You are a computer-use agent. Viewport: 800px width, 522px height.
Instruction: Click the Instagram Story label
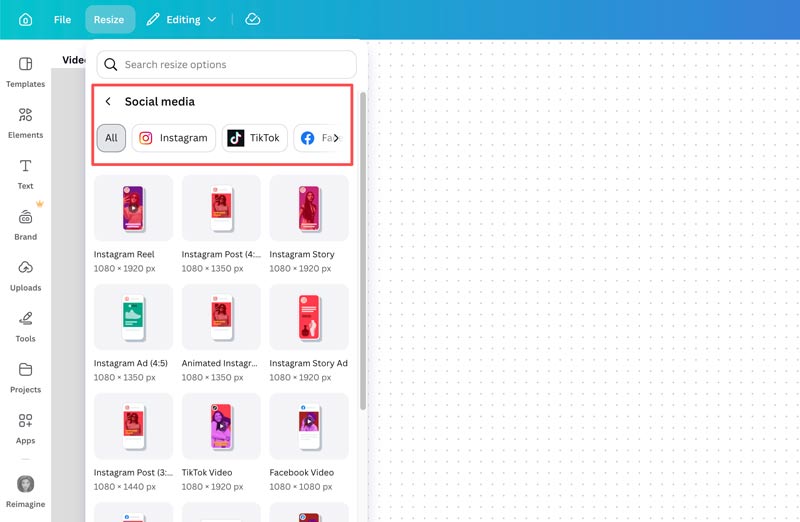click(302, 254)
